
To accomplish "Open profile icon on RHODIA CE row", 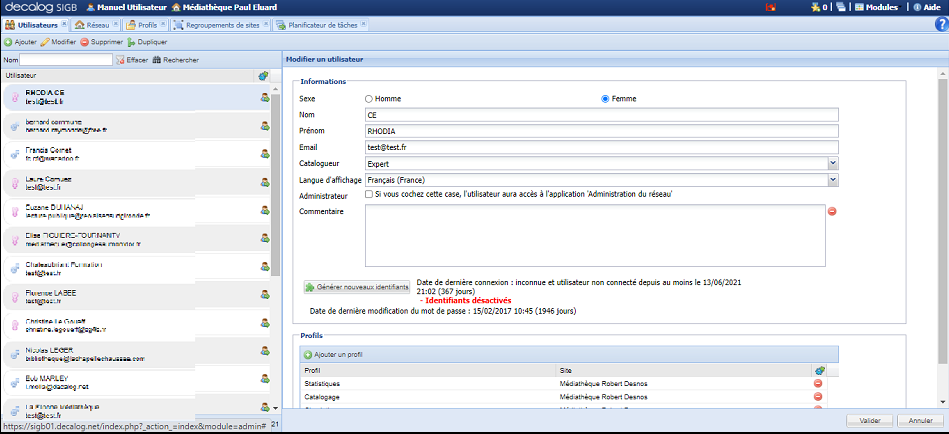I will pos(264,97).
